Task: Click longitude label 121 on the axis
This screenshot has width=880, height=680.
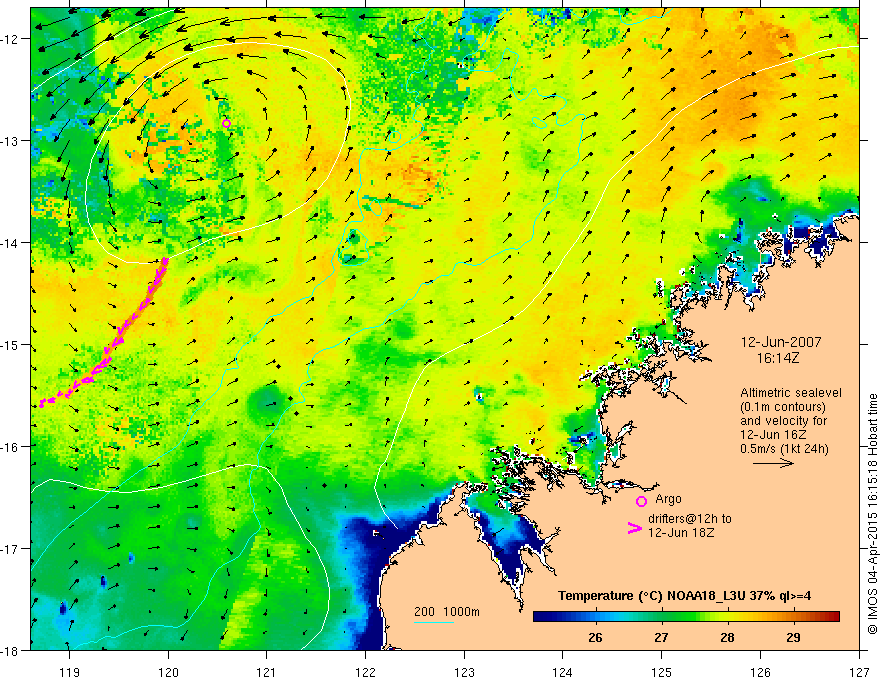Action: click(267, 672)
